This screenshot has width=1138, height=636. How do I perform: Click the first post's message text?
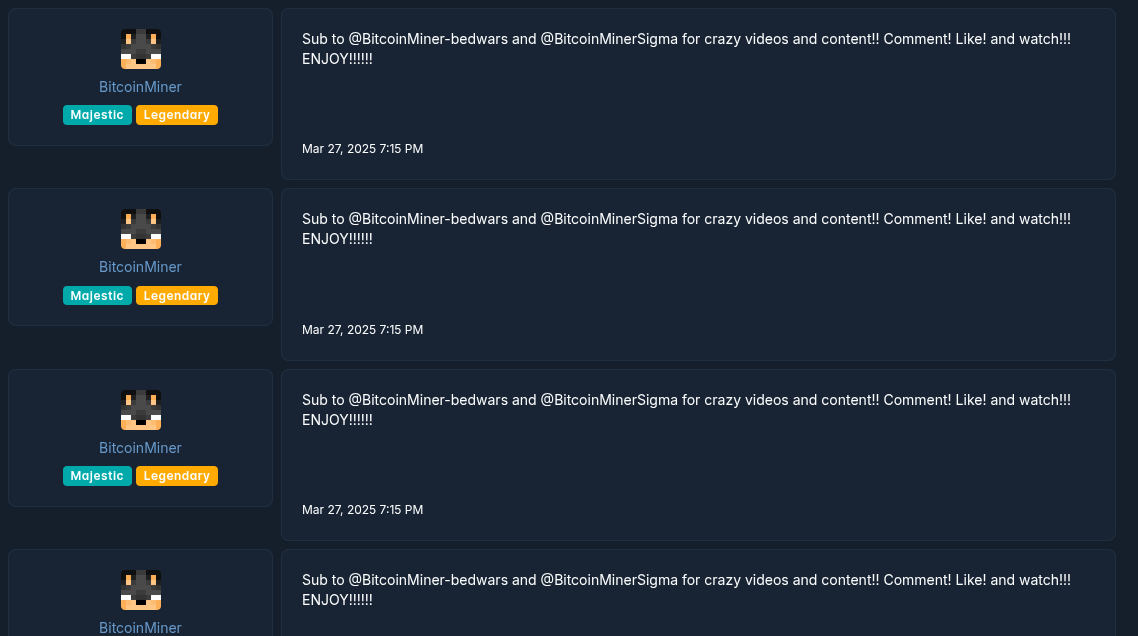point(686,49)
